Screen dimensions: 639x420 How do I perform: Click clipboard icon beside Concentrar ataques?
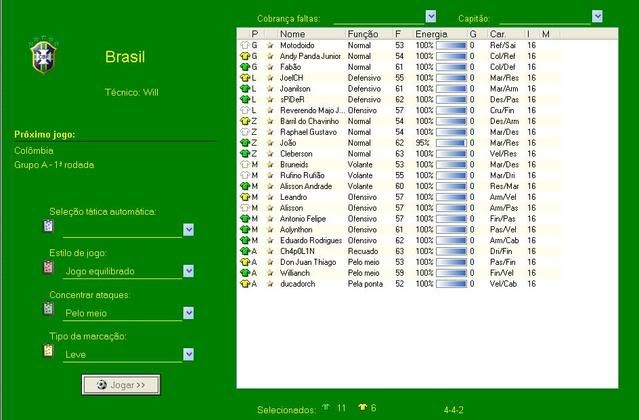coord(47,311)
